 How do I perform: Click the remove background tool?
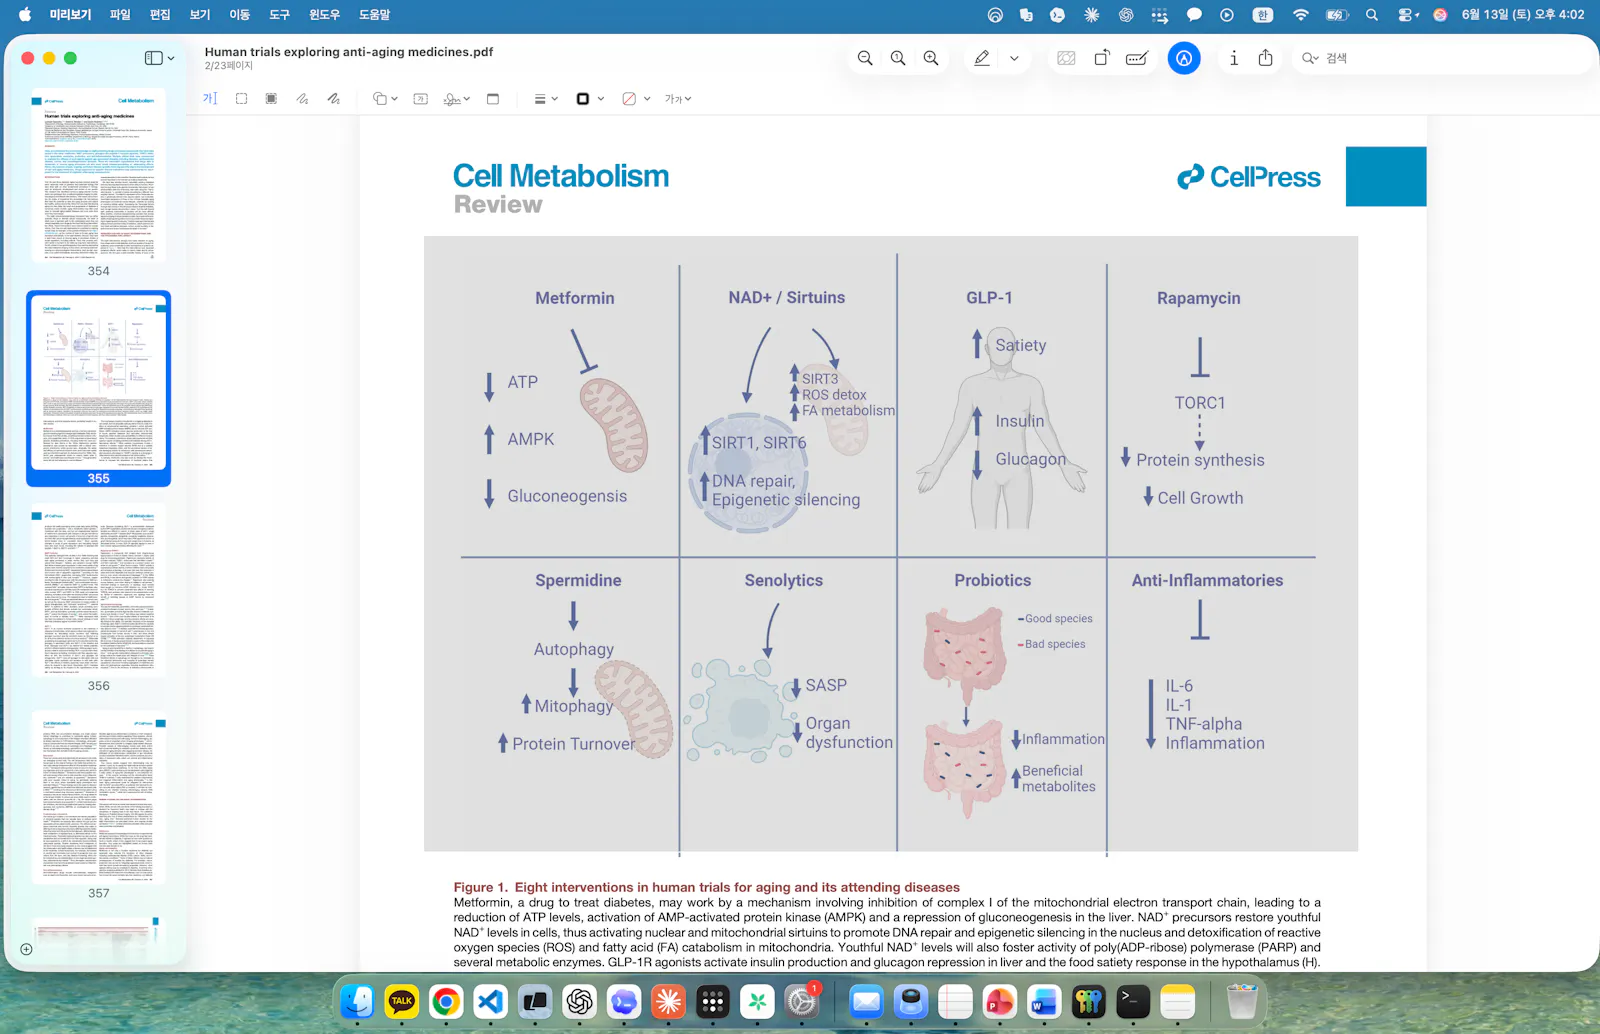coord(1067,58)
